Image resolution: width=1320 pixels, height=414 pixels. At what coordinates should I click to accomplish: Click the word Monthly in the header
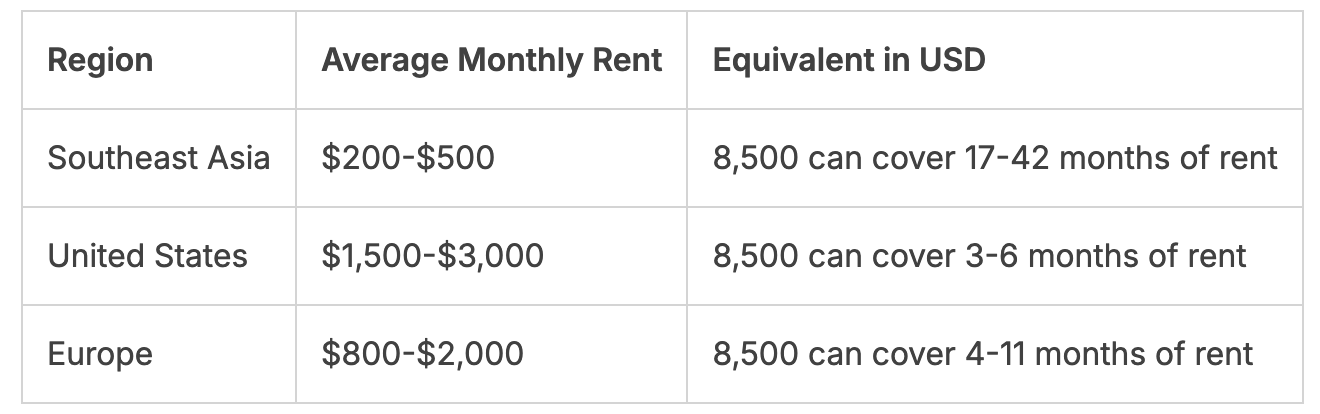(x=518, y=60)
